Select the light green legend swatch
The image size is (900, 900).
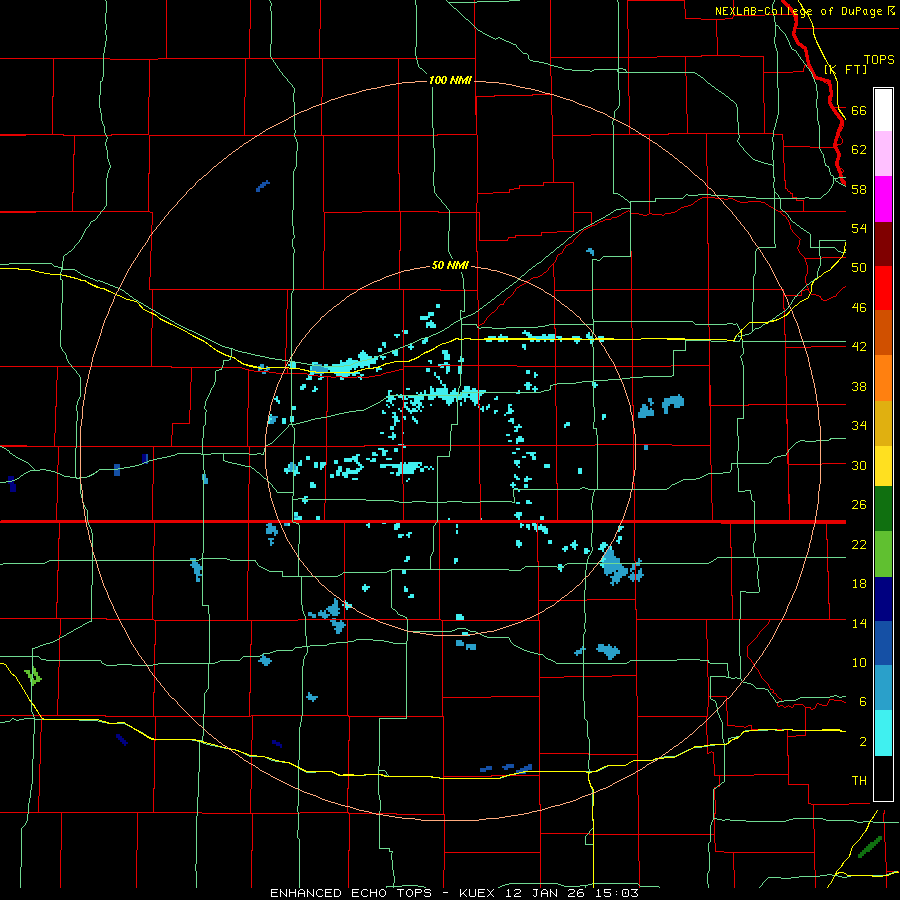(x=883, y=554)
